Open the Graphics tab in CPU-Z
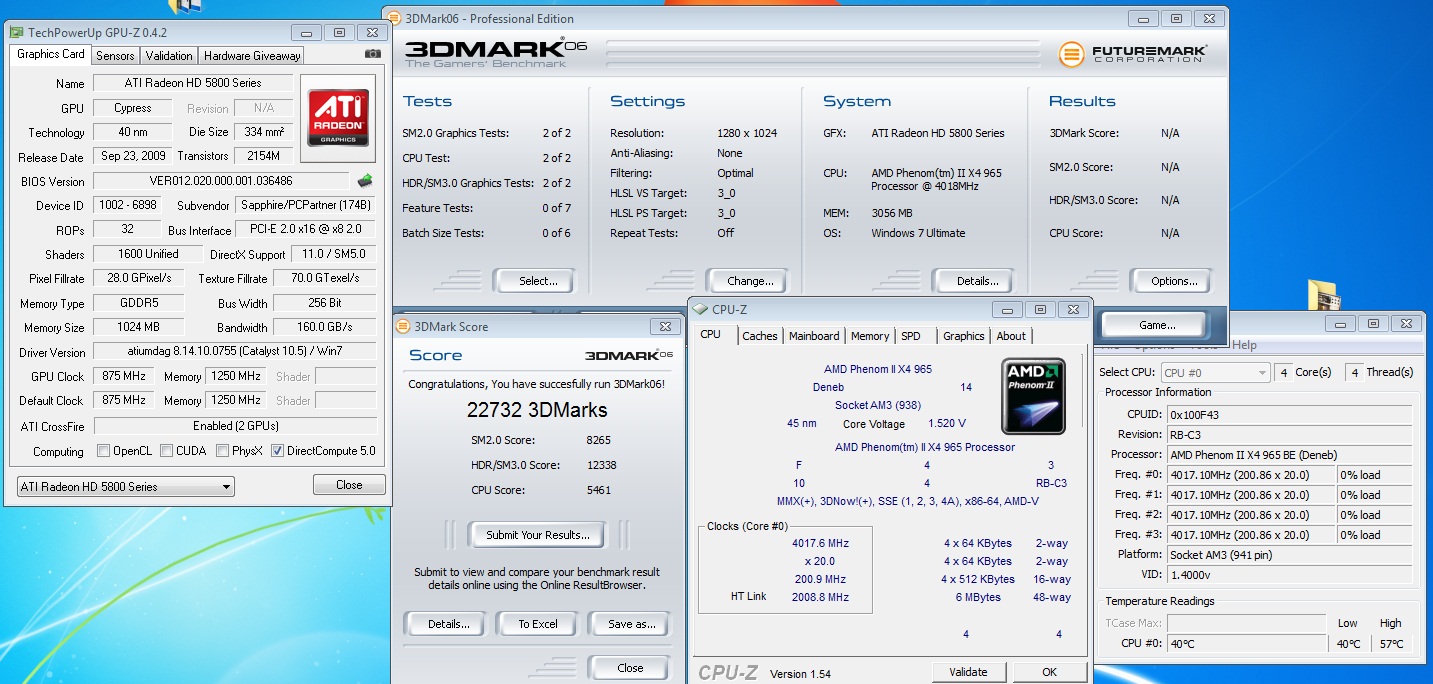 (964, 336)
